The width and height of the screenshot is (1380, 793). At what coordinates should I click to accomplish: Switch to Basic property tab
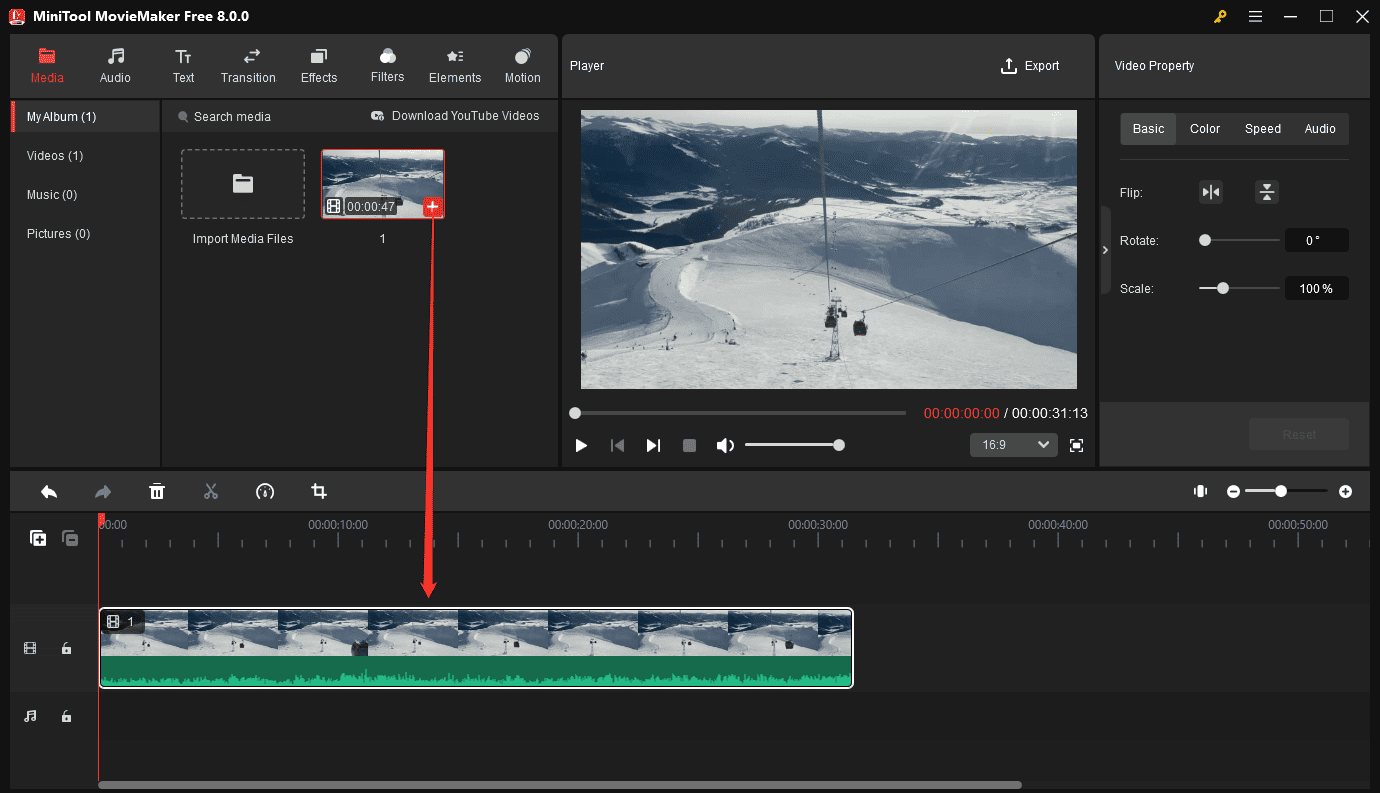1148,129
